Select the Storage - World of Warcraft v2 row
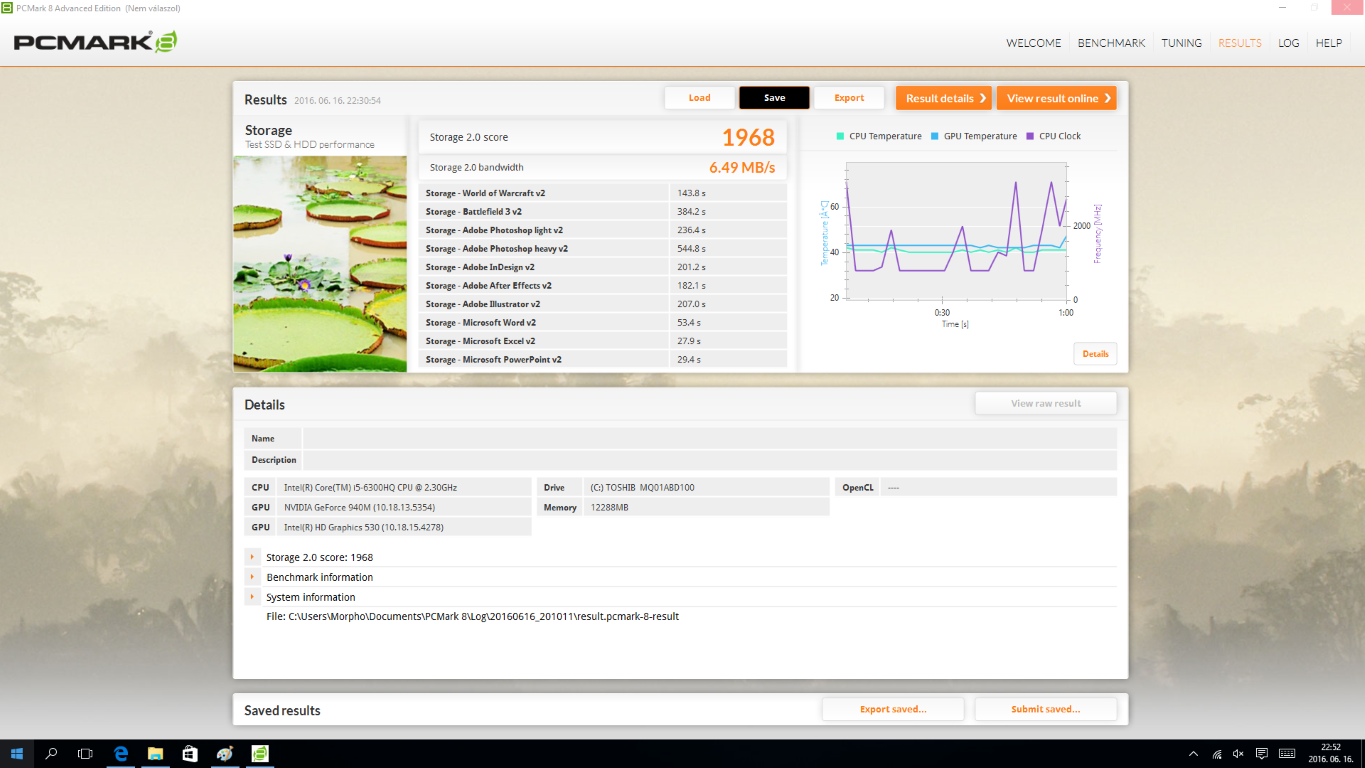Screen dimensions: 1365x768 coord(603,193)
